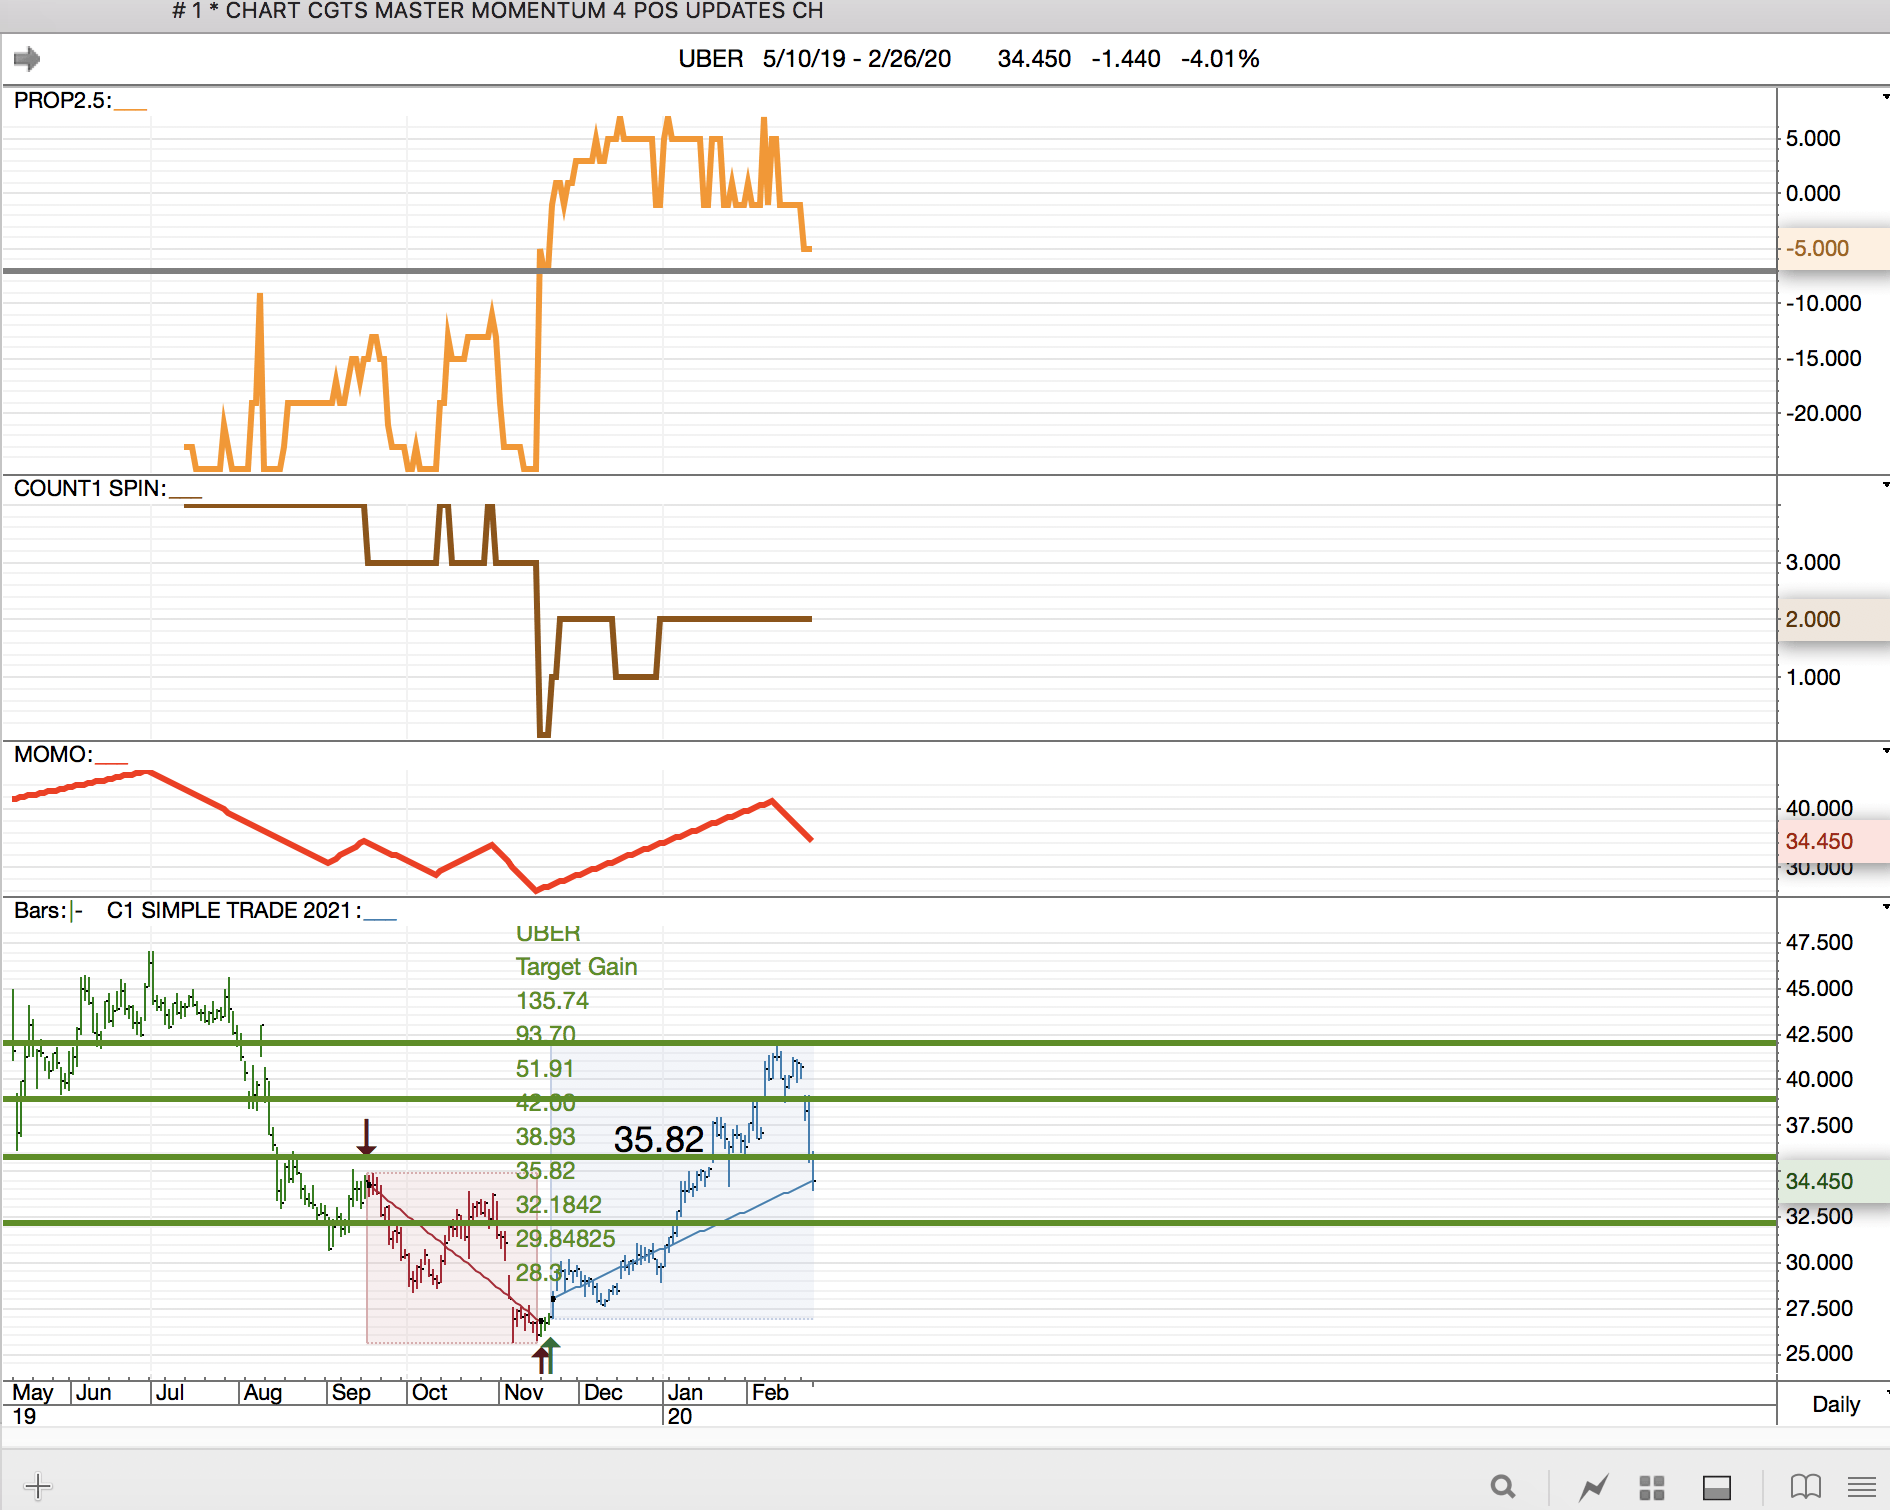Expand the Bars price pane dropdown arrow

pyautogui.click(x=1885, y=907)
